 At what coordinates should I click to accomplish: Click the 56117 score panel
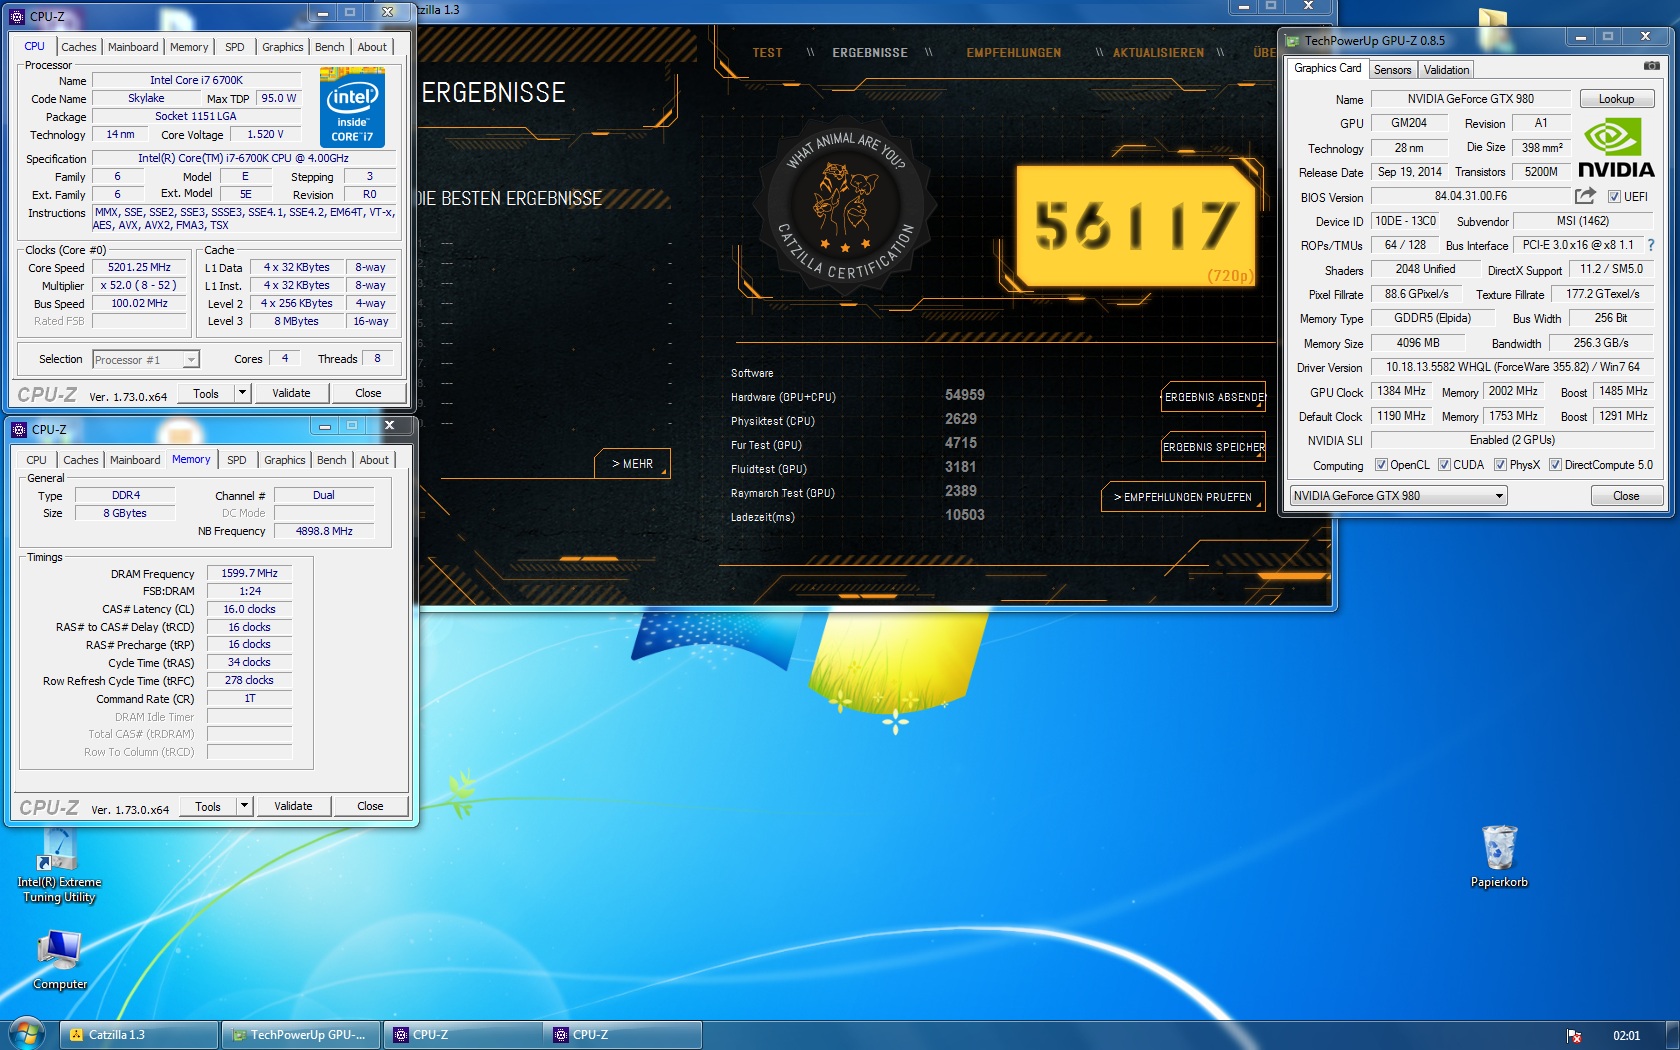point(1135,225)
